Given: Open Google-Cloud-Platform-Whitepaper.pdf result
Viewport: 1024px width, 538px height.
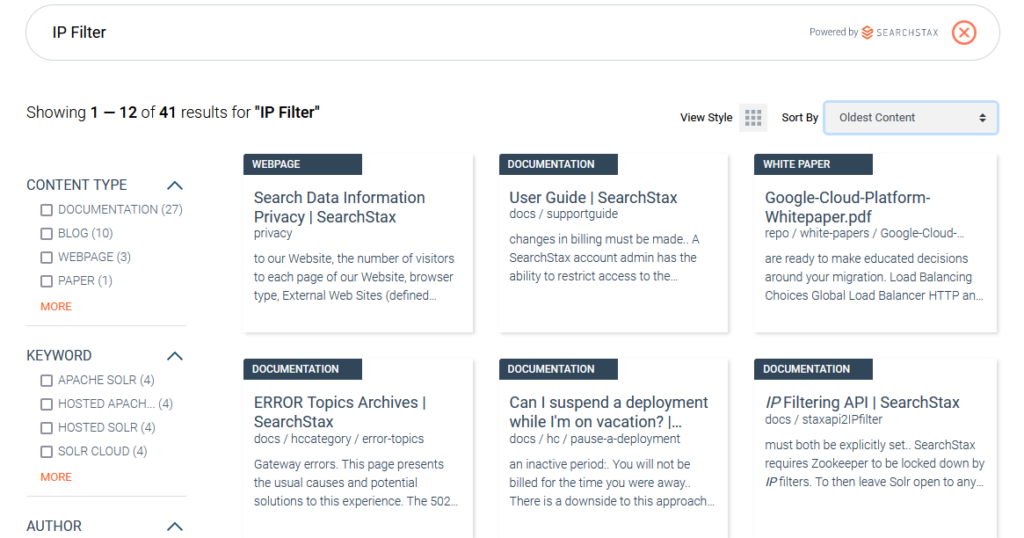Looking at the screenshot, I should [847, 207].
